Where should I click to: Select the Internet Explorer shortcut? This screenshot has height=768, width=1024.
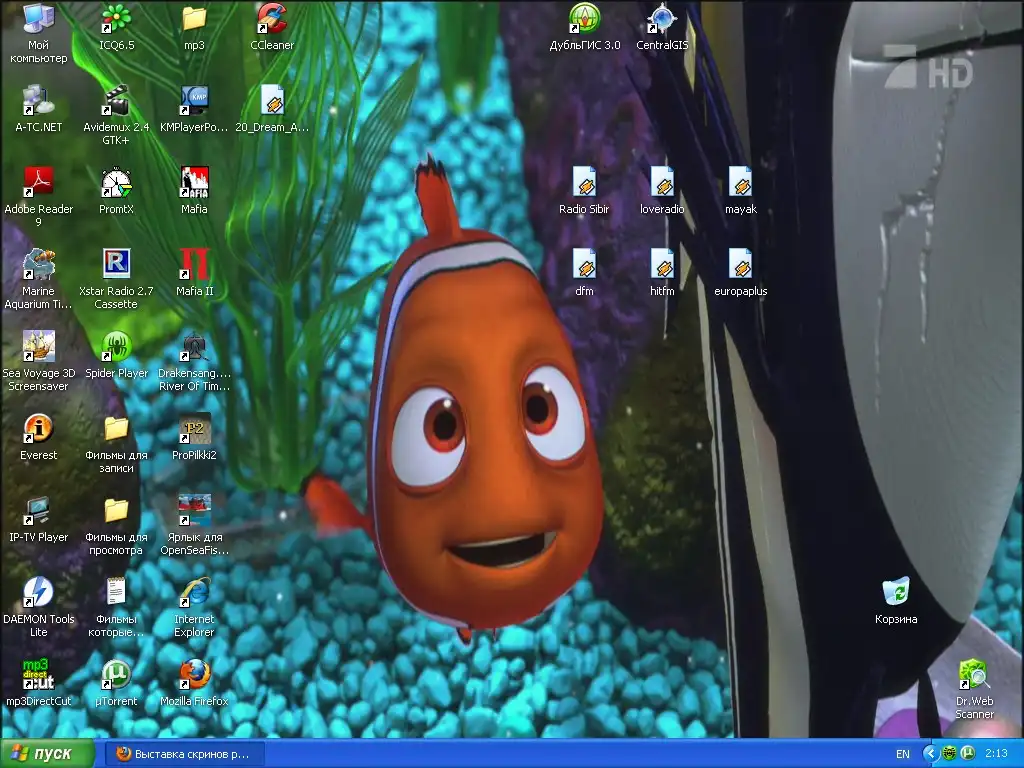coord(194,593)
